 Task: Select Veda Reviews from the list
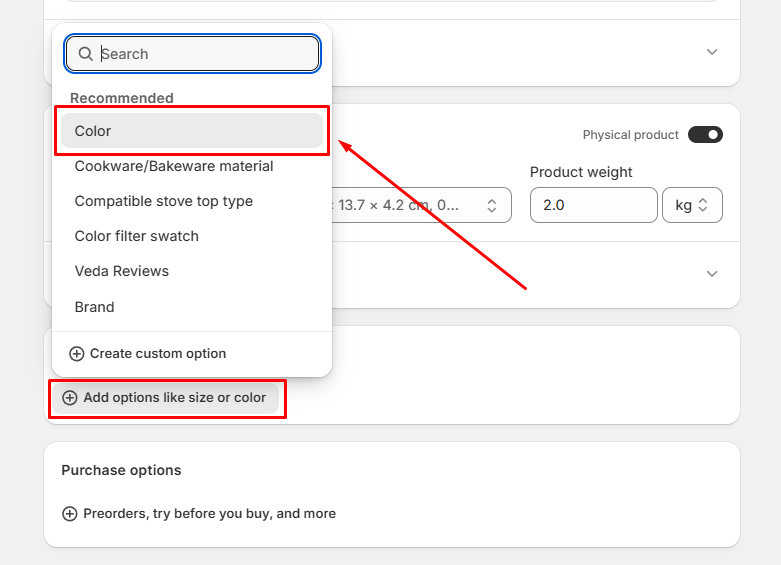tap(122, 271)
